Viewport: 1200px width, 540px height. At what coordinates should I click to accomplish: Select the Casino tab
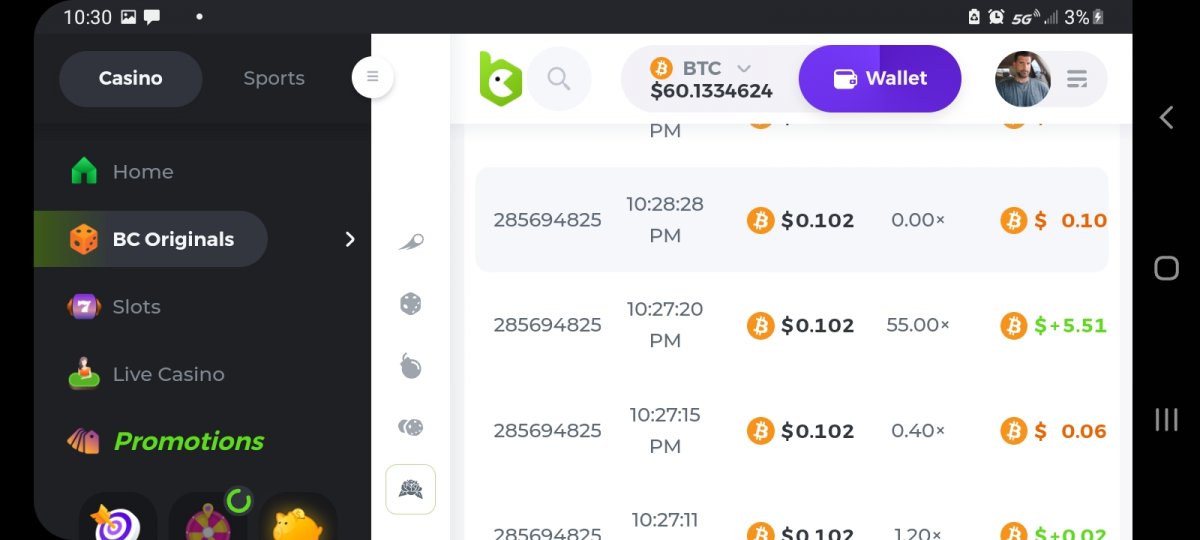(x=131, y=78)
